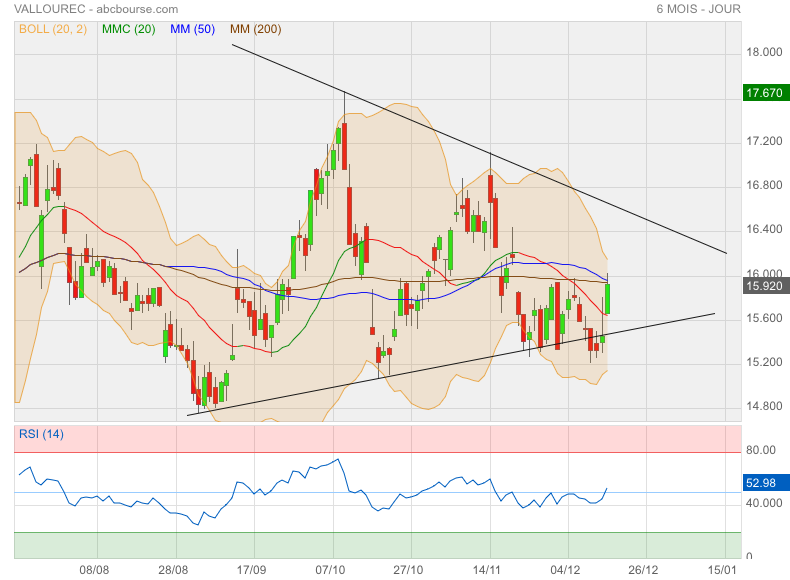The image size is (790, 580).
Task: Select the MMC (20) legend label
Action: (x=128, y=29)
